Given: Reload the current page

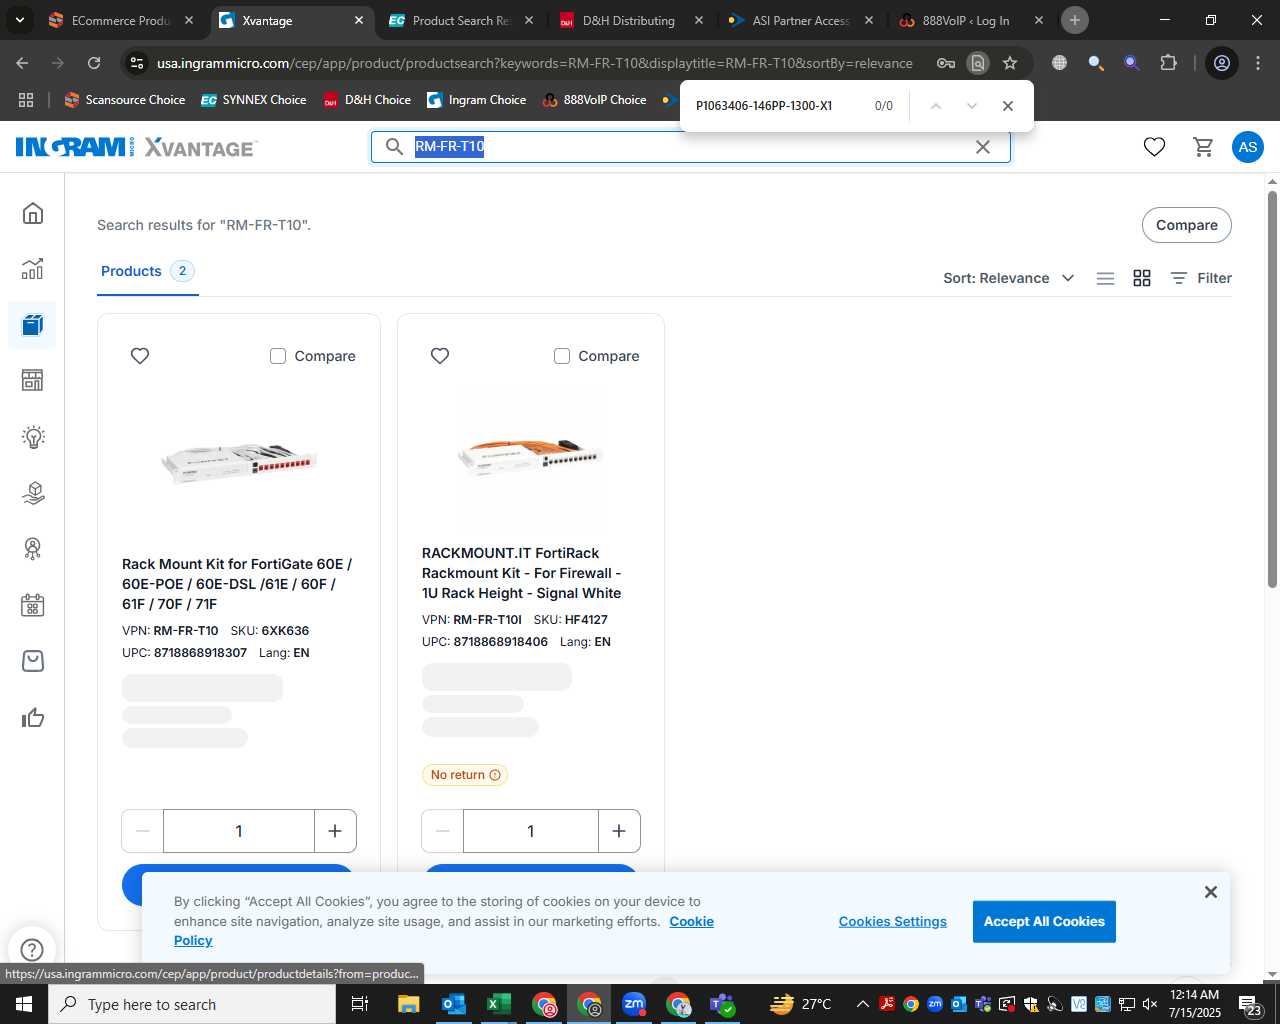Looking at the screenshot, I should click(x=94, y=63).
